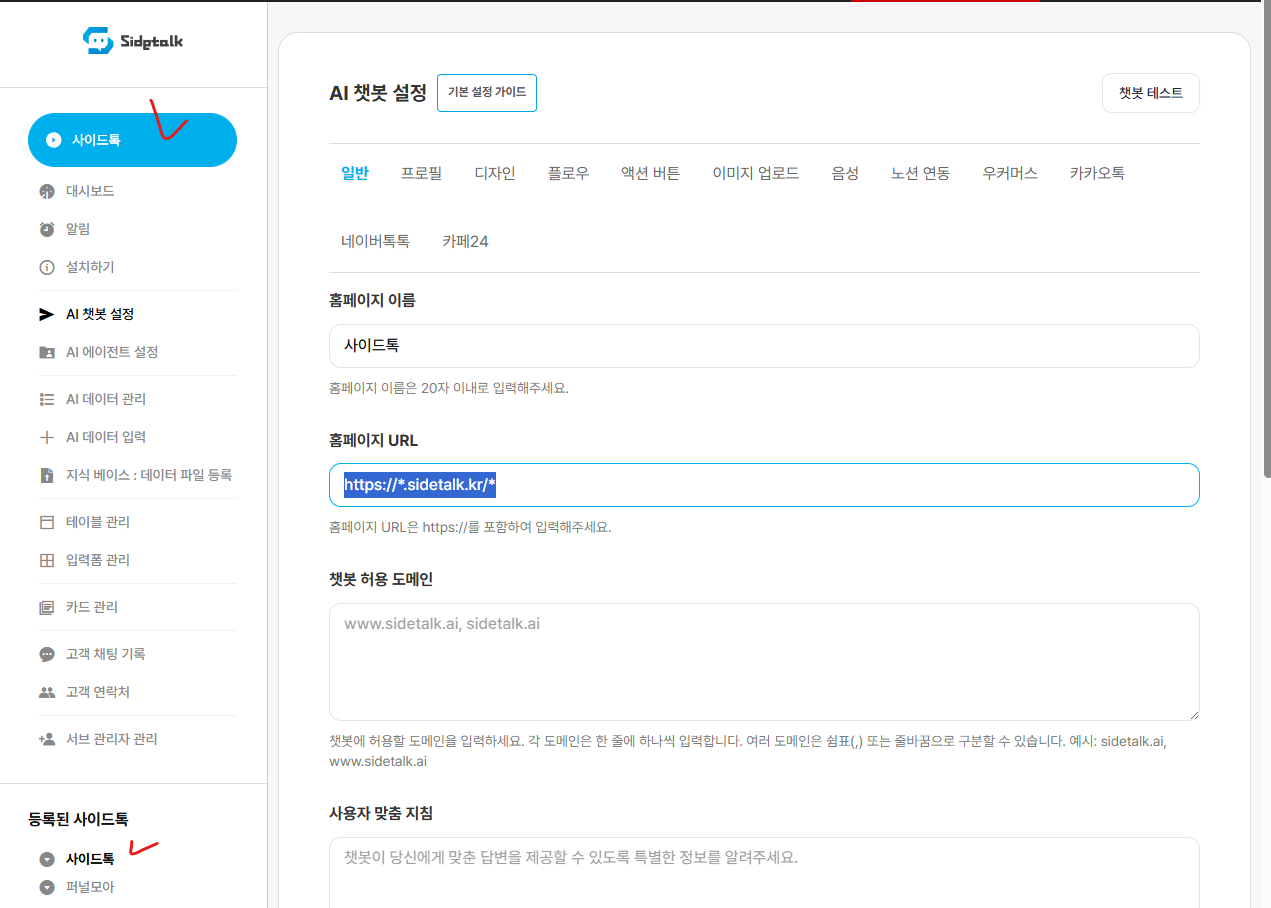This screenshot has width=1271, height=908.
Task: Click the 챗봇 테스트 button
Action: pyautogui.click(x=1151, y=93)
